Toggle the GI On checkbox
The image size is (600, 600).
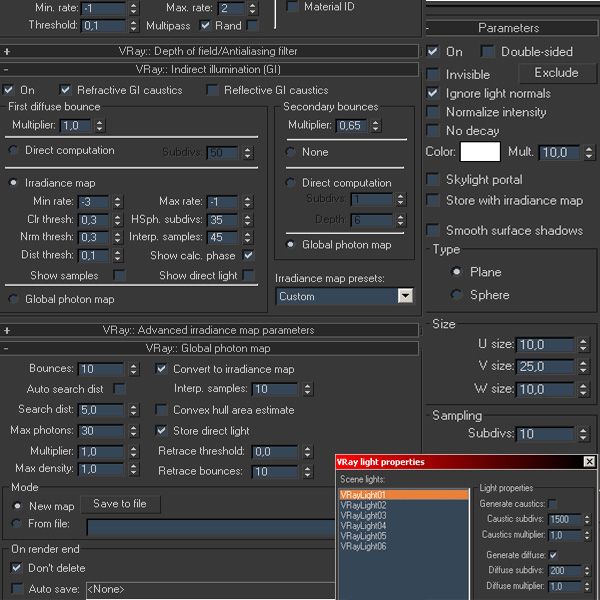point(8,90)
